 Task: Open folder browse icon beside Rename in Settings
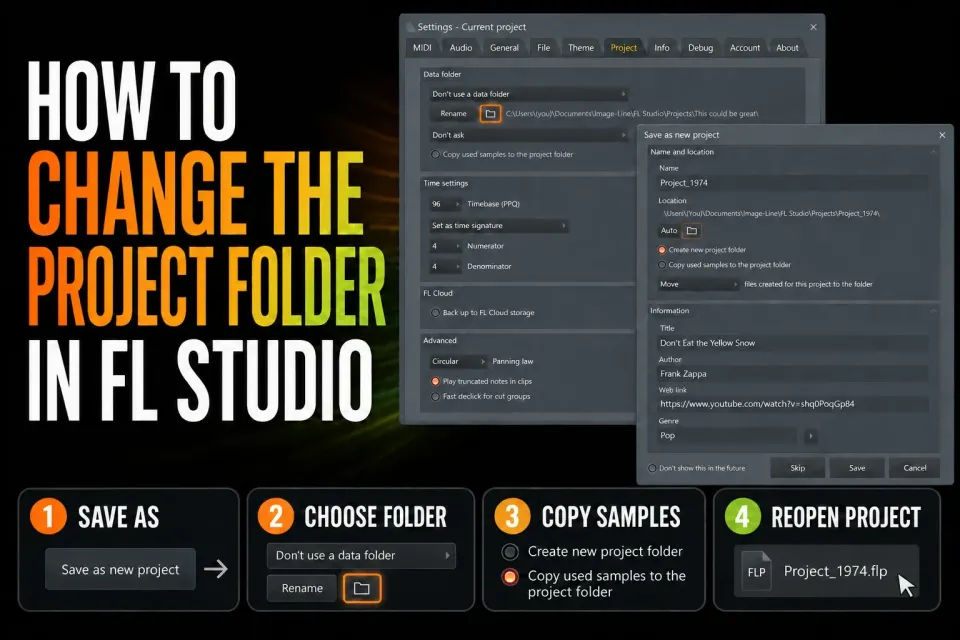click(x=490, y=113)
